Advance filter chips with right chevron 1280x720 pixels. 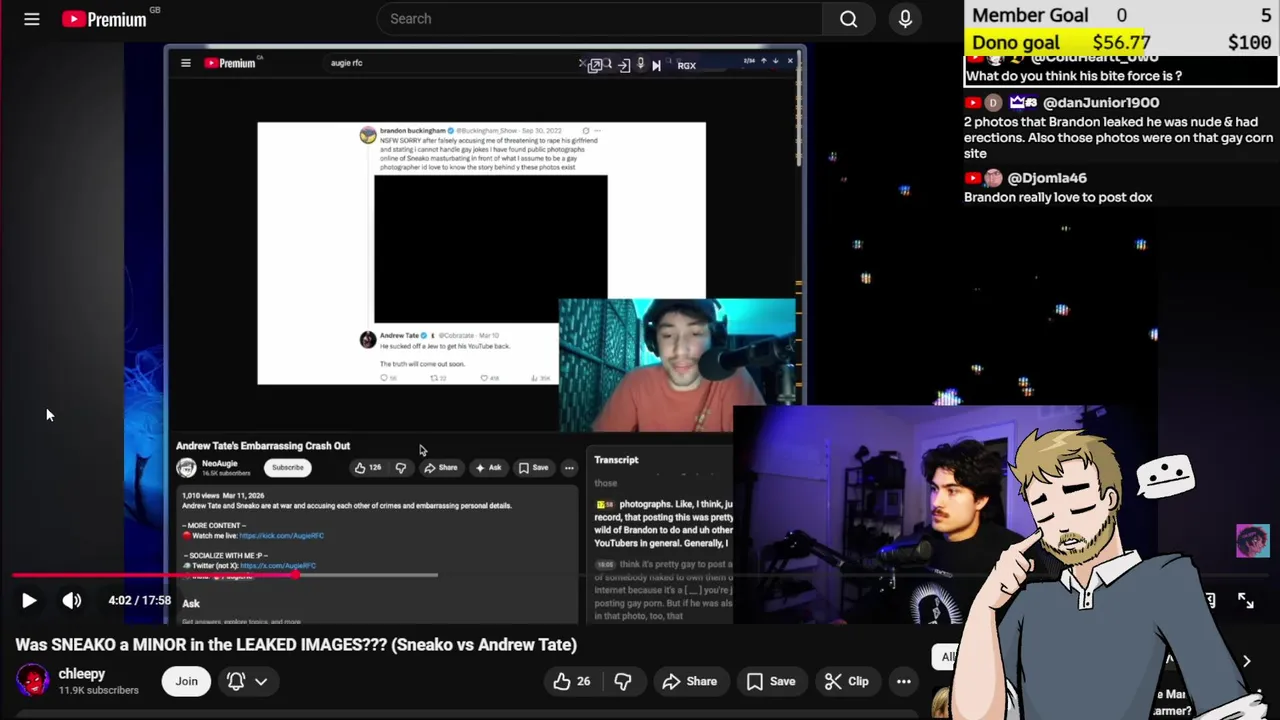pyautogui.click(x=1246, y=661)
